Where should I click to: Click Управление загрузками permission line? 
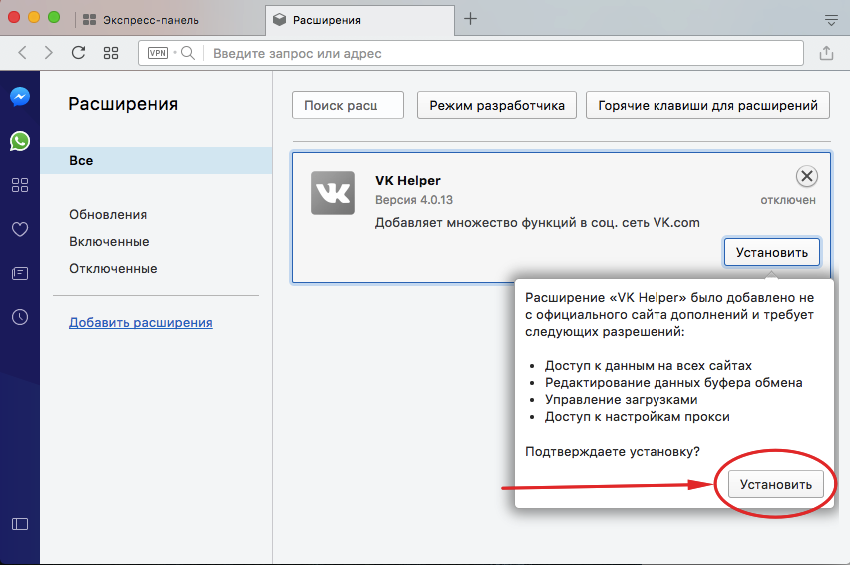[x=621, y=400]
